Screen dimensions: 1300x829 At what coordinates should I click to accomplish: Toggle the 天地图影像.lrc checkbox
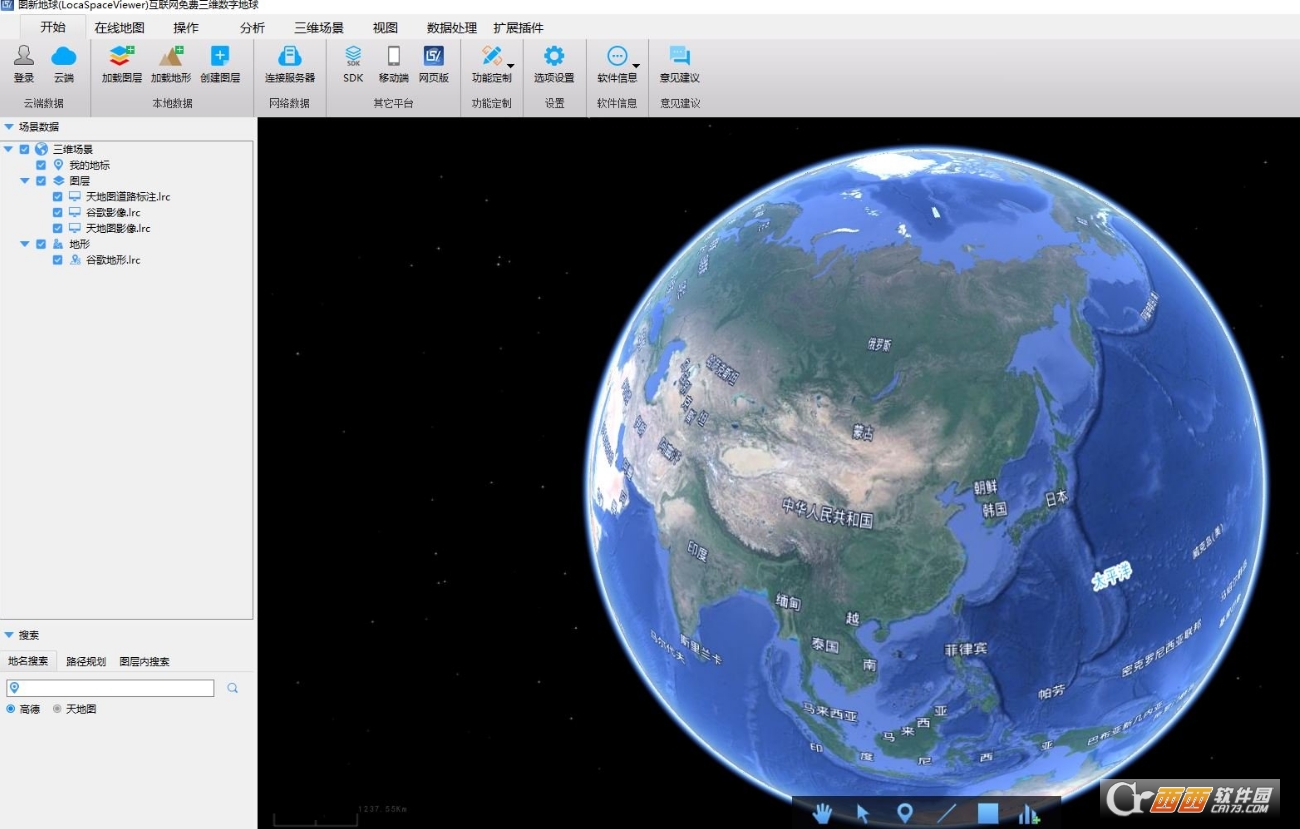[x=58, y=228]
